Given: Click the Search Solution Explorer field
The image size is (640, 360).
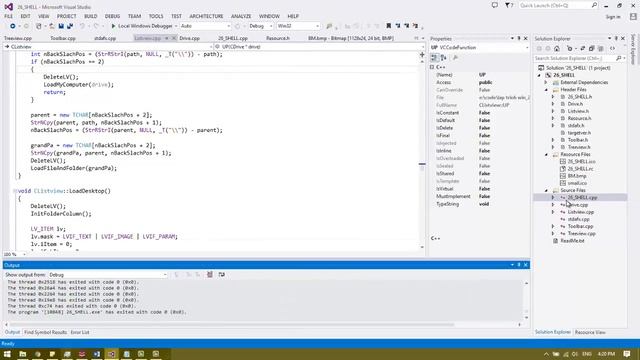Looking at the screenshot, I should (580, 58).
